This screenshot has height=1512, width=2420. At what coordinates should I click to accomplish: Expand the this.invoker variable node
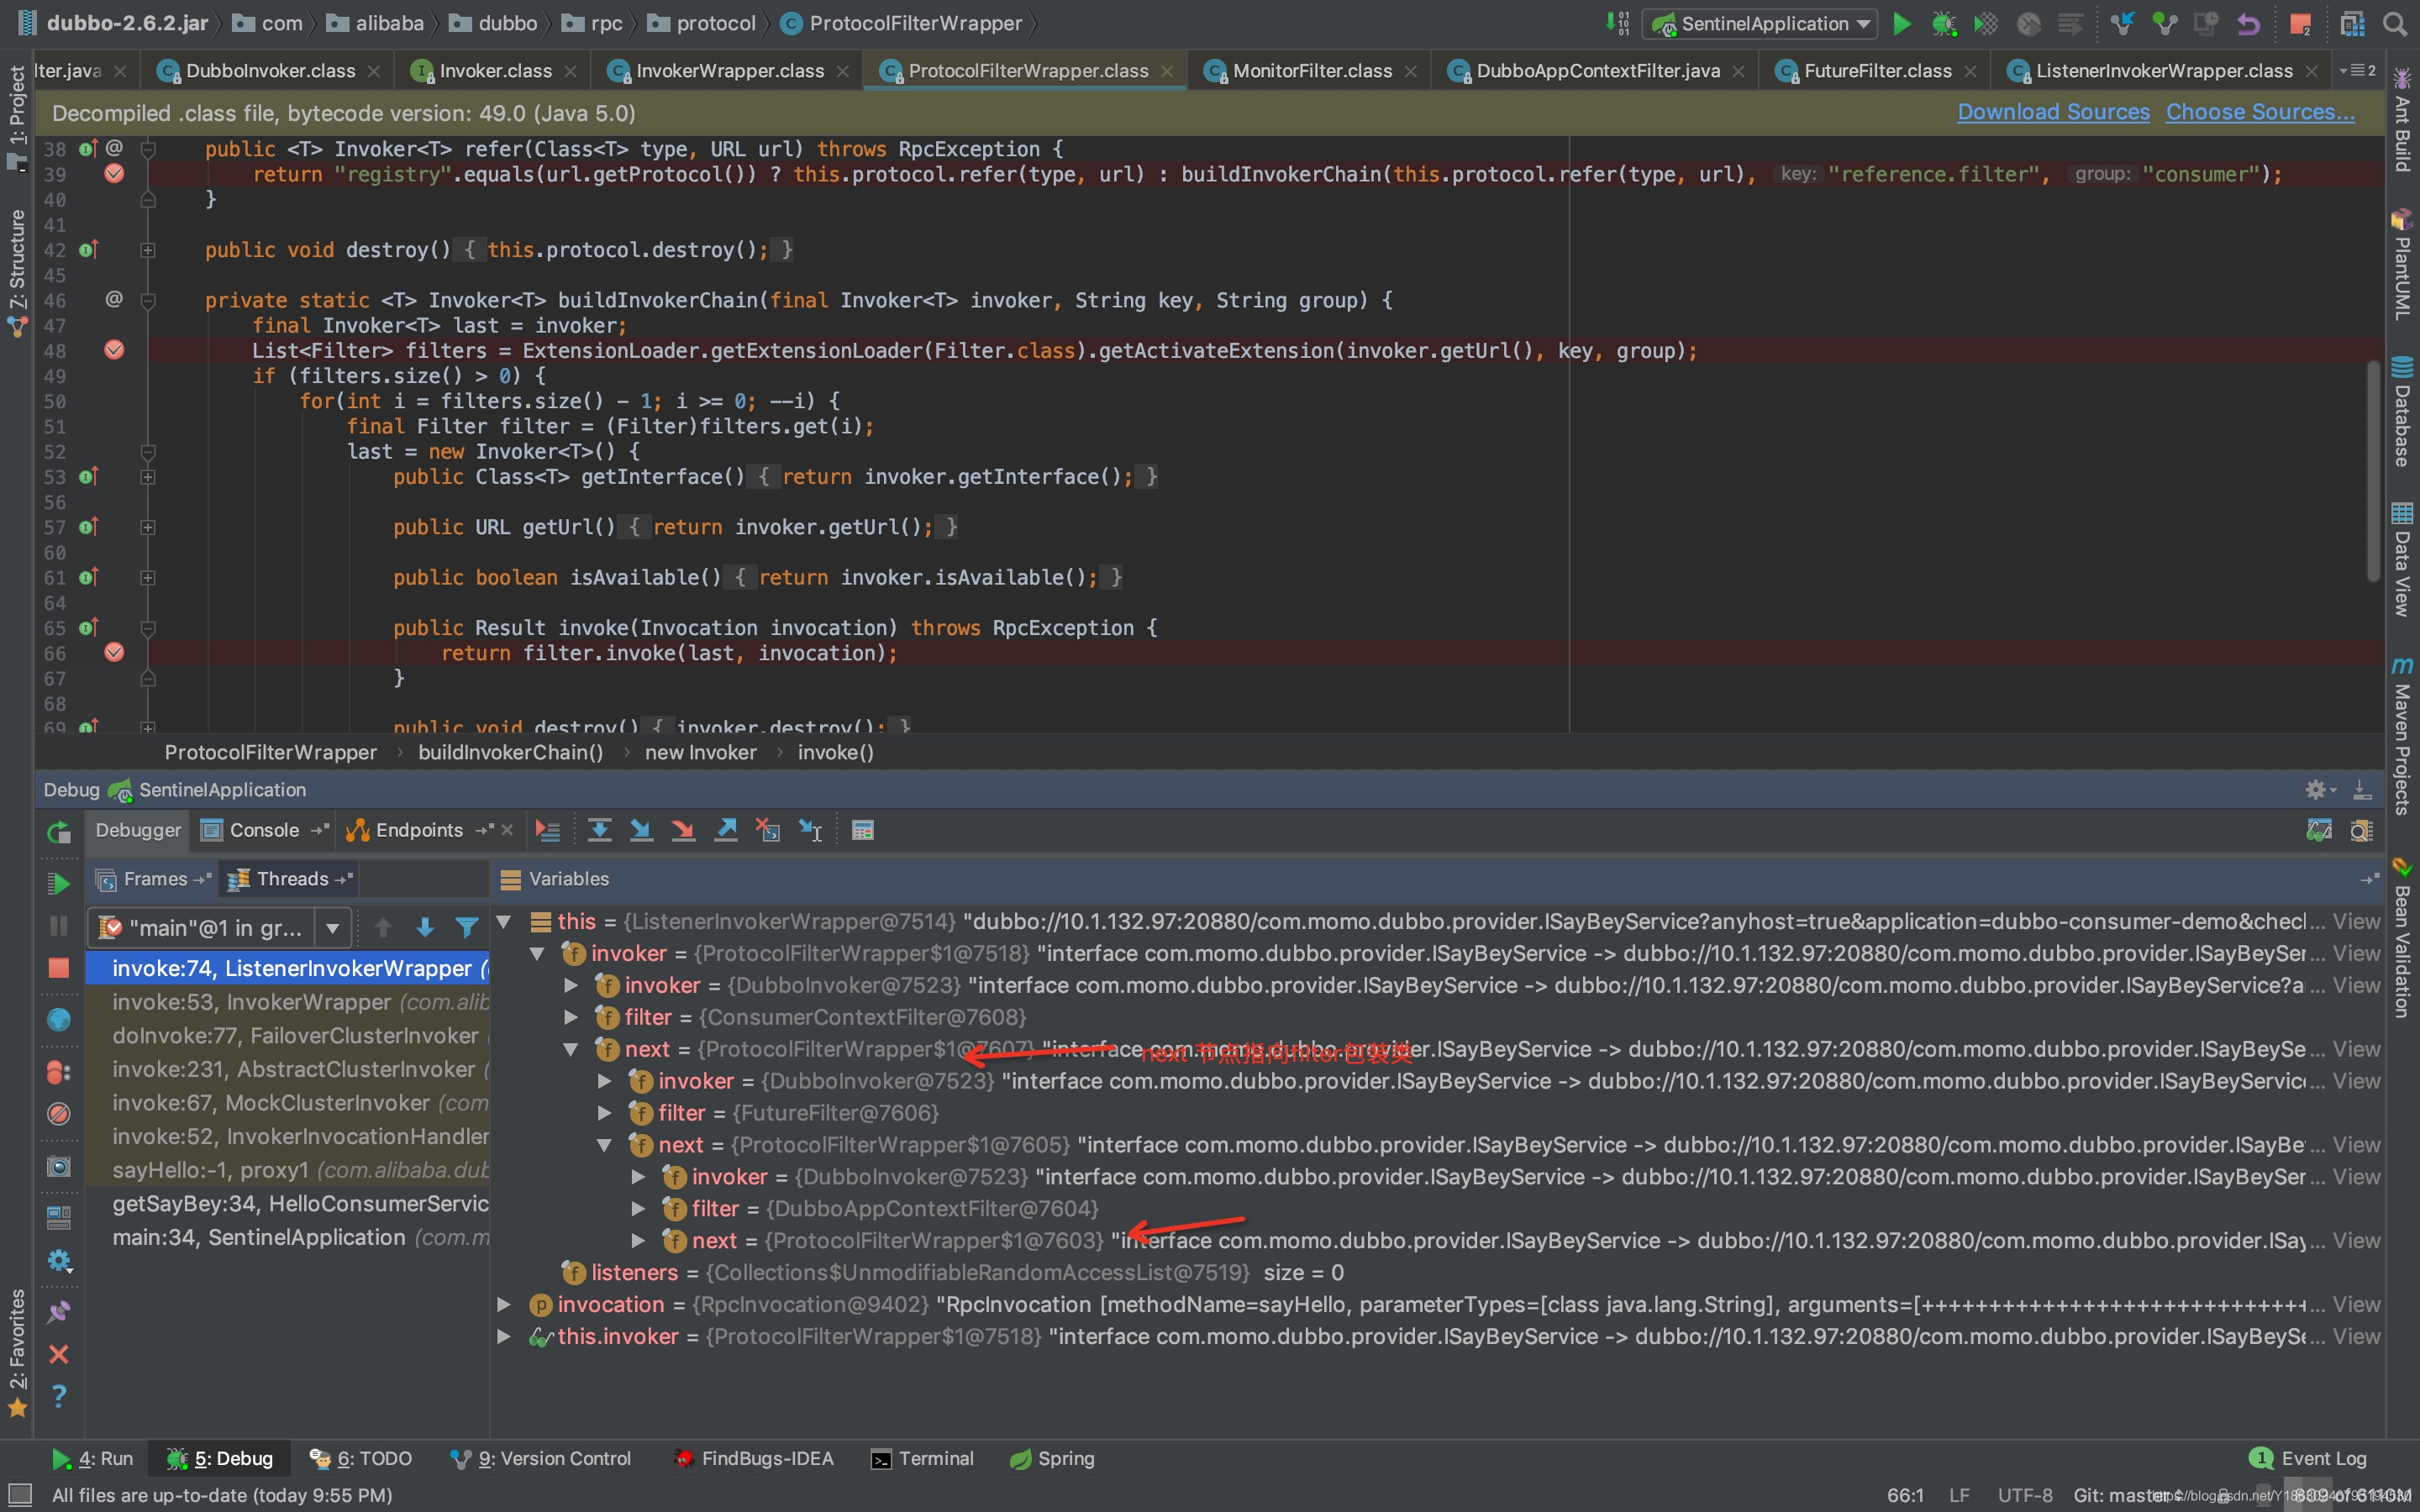tap(504, 1336)
